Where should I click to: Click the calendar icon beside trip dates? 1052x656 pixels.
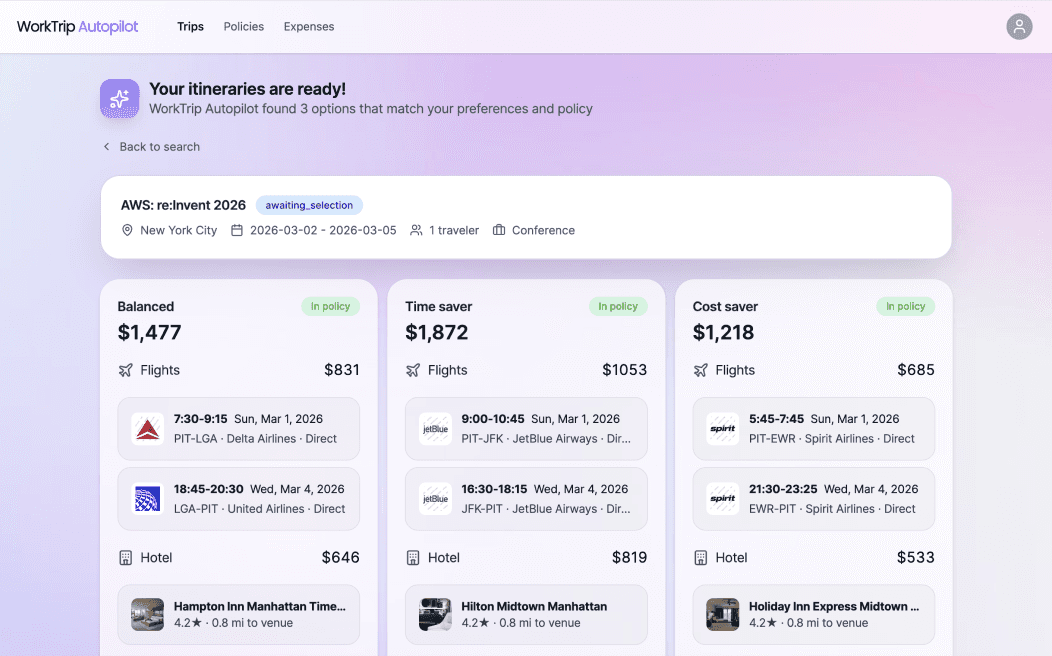pyautogui.click(x=237, y=230)
